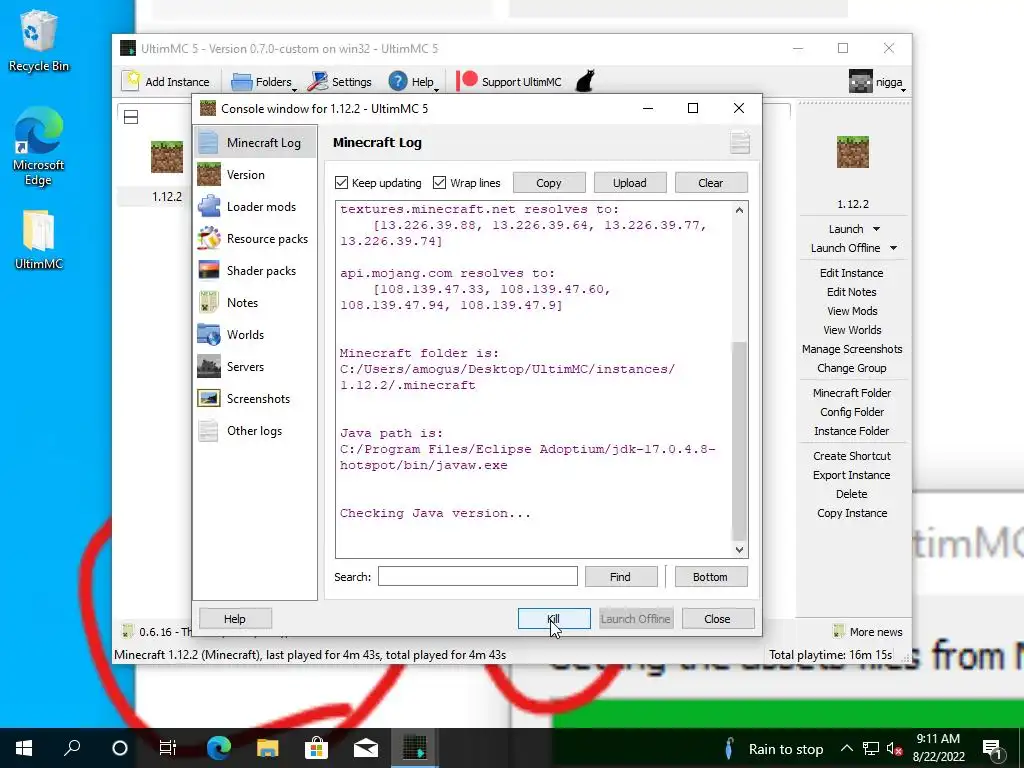1024x768 pixels.
Task: Close the console window via Close button
Action: 718,618
